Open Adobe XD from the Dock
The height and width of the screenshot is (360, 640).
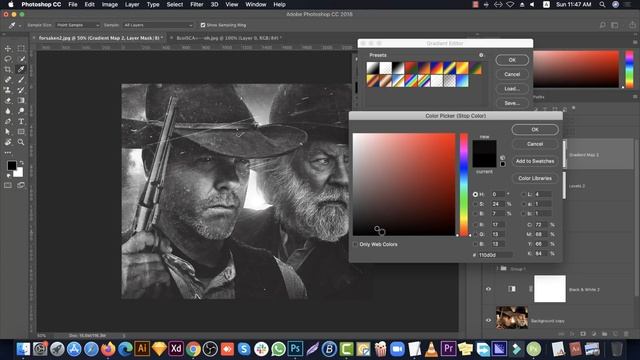point(176,349)
